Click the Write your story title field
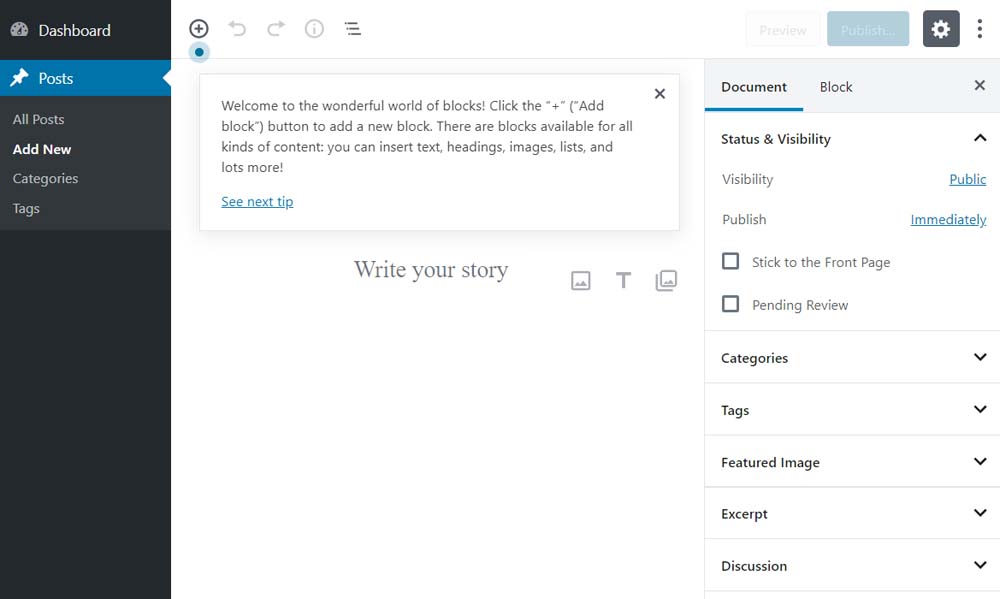The image size is (1000, 599). pyautogui.click(x=431, y=270)
